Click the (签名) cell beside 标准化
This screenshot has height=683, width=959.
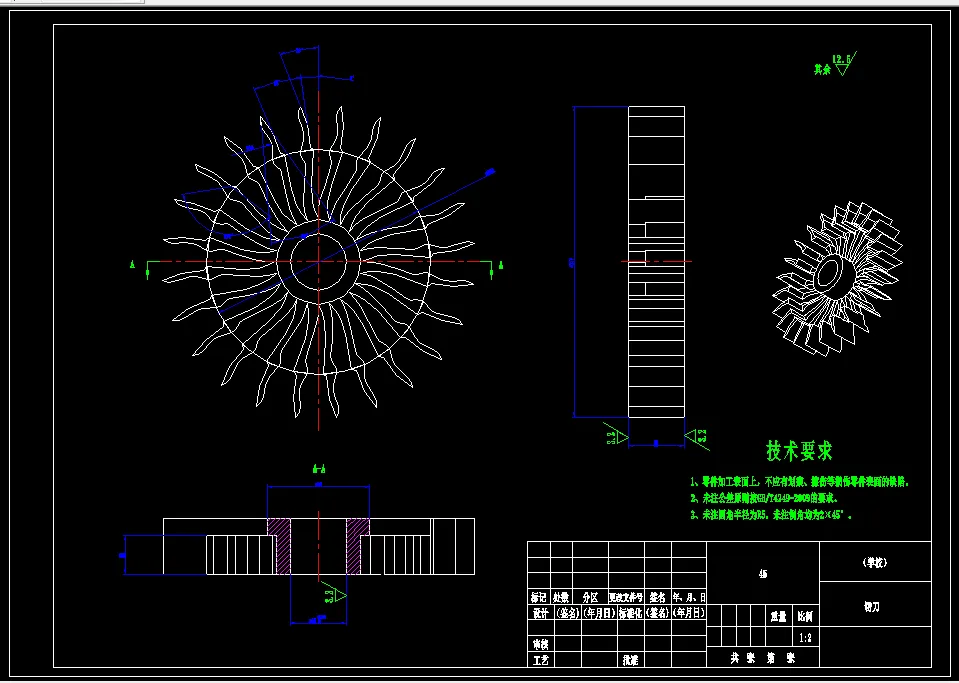pyautogui.click(x=657, y=613)
